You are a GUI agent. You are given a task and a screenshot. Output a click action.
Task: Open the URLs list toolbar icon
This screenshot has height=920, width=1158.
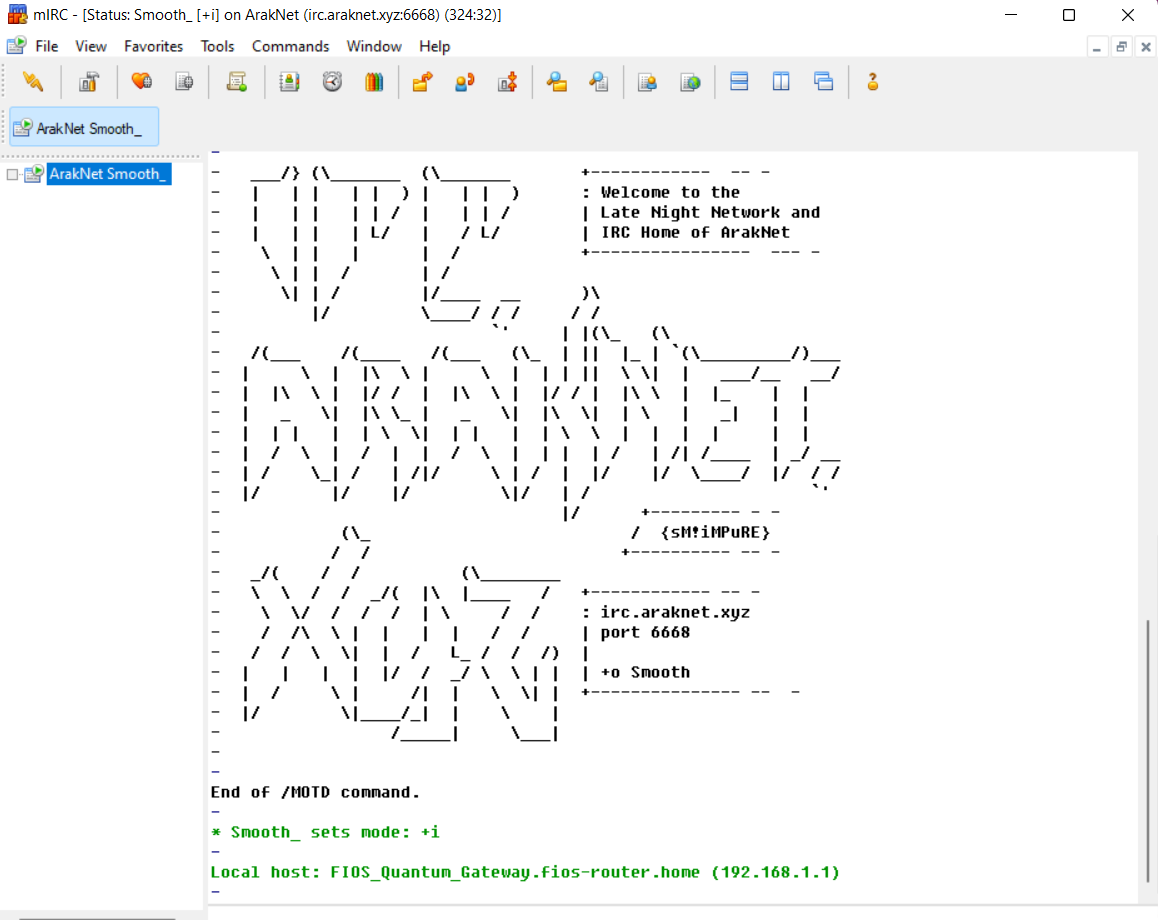(691, 82)
